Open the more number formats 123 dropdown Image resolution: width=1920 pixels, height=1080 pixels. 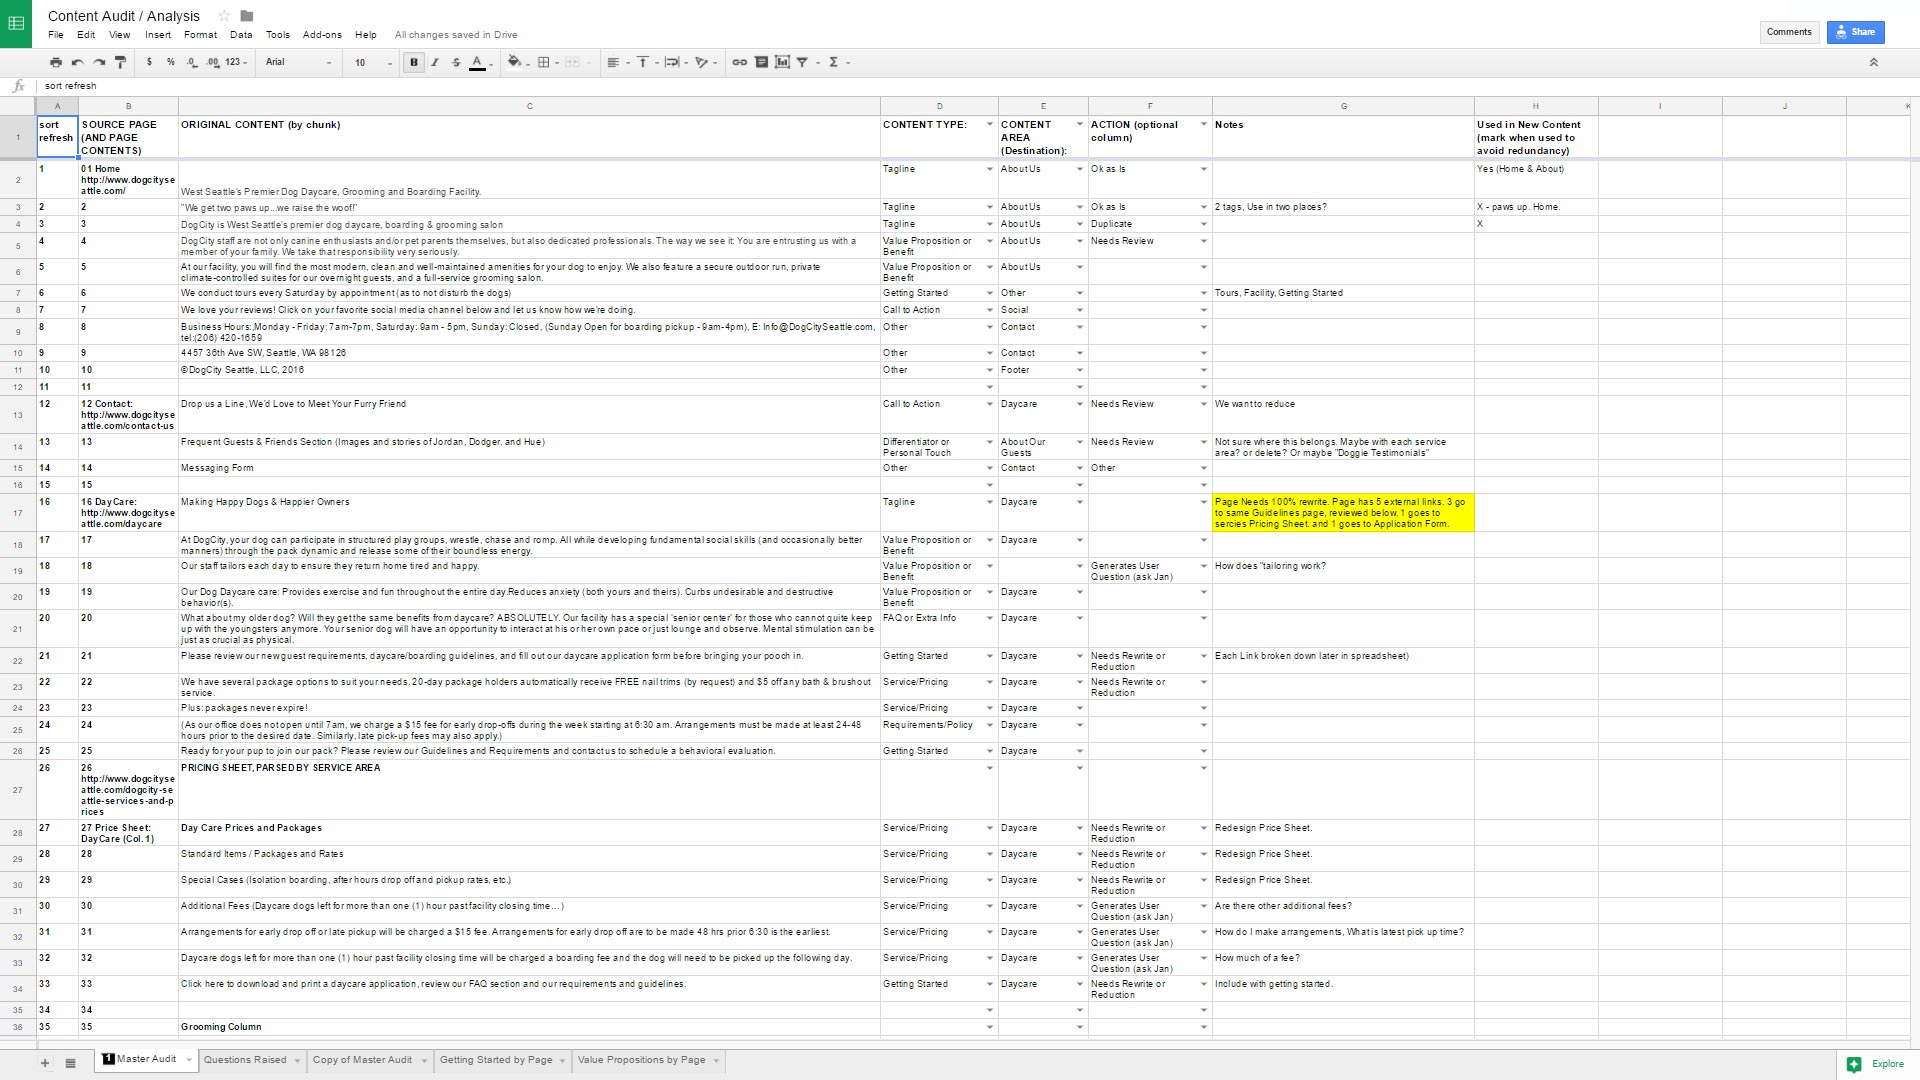237,62
